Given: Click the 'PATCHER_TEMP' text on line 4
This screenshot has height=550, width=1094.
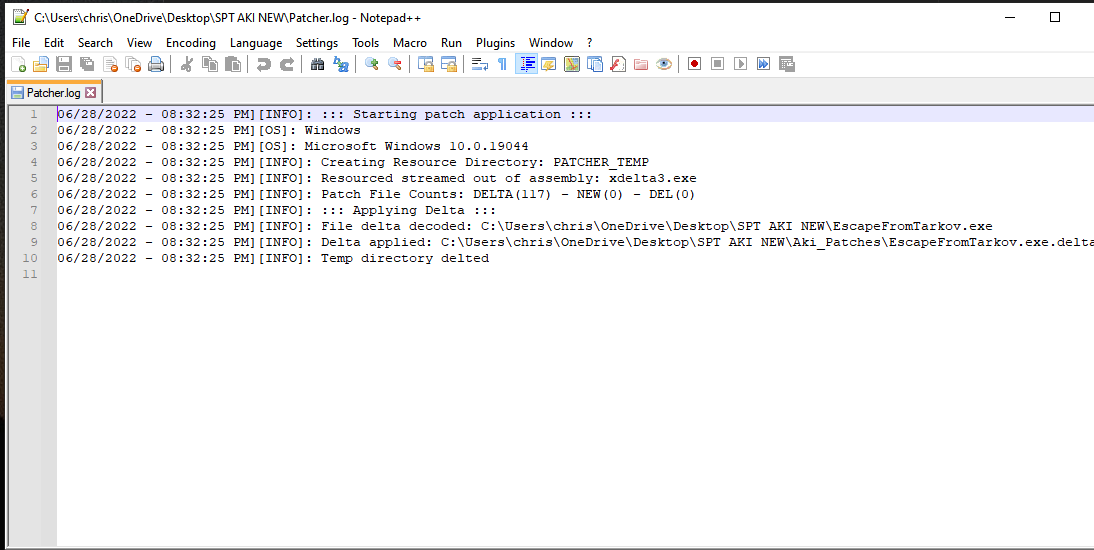Looking at the screenshot, I should (x=601, y=163).
